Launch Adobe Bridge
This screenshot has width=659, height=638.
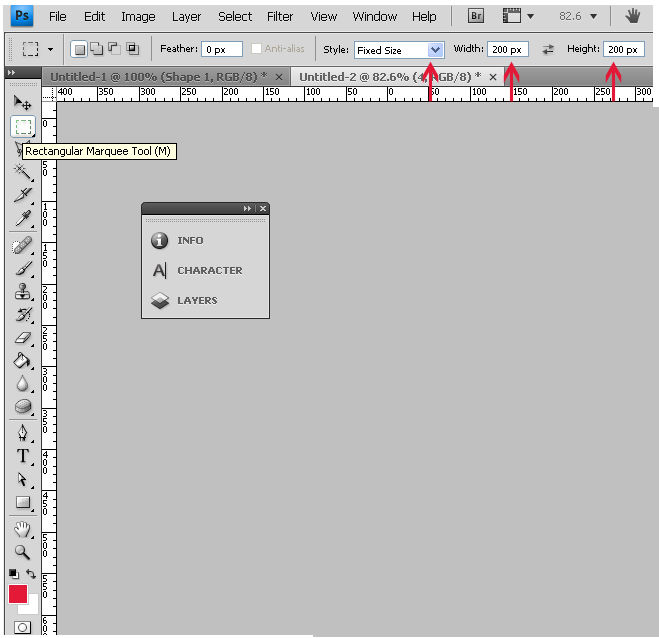coord(476,16)
